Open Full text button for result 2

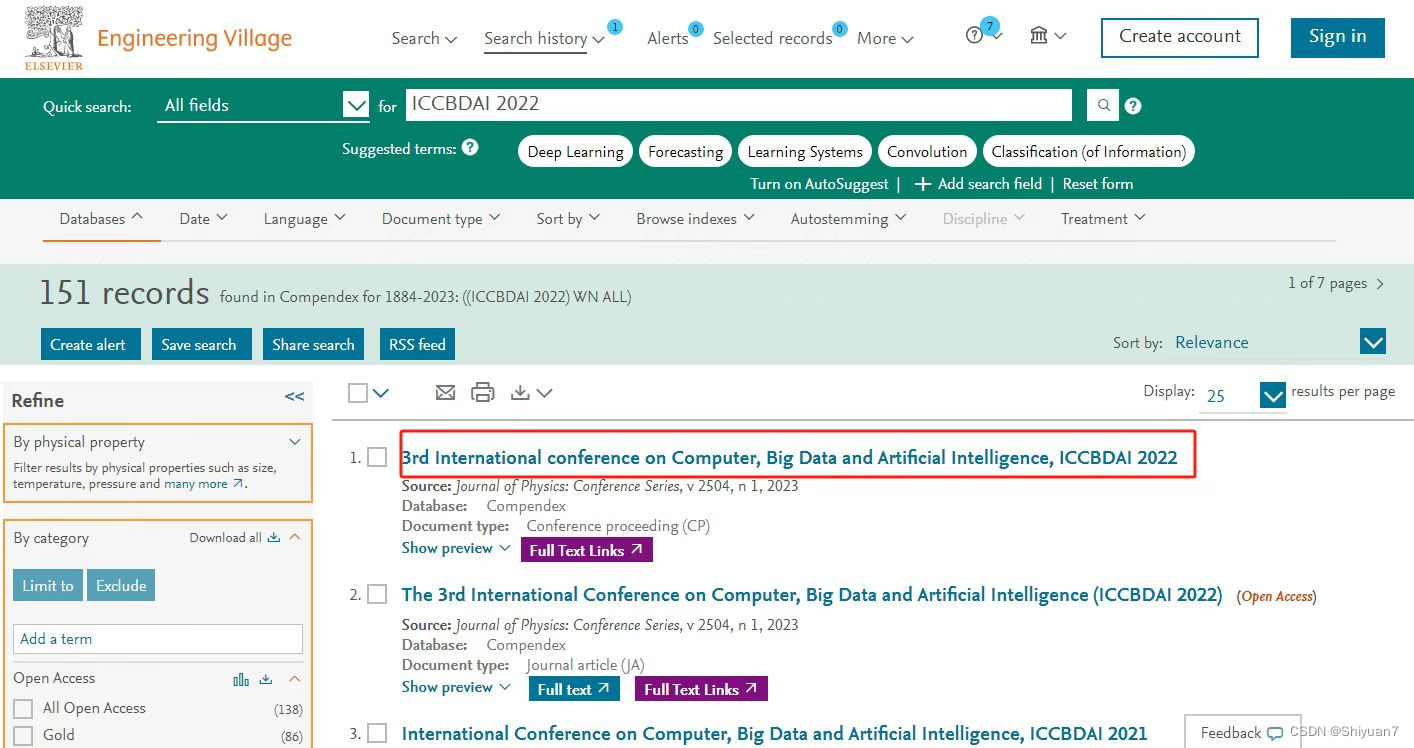pos(574,689)
